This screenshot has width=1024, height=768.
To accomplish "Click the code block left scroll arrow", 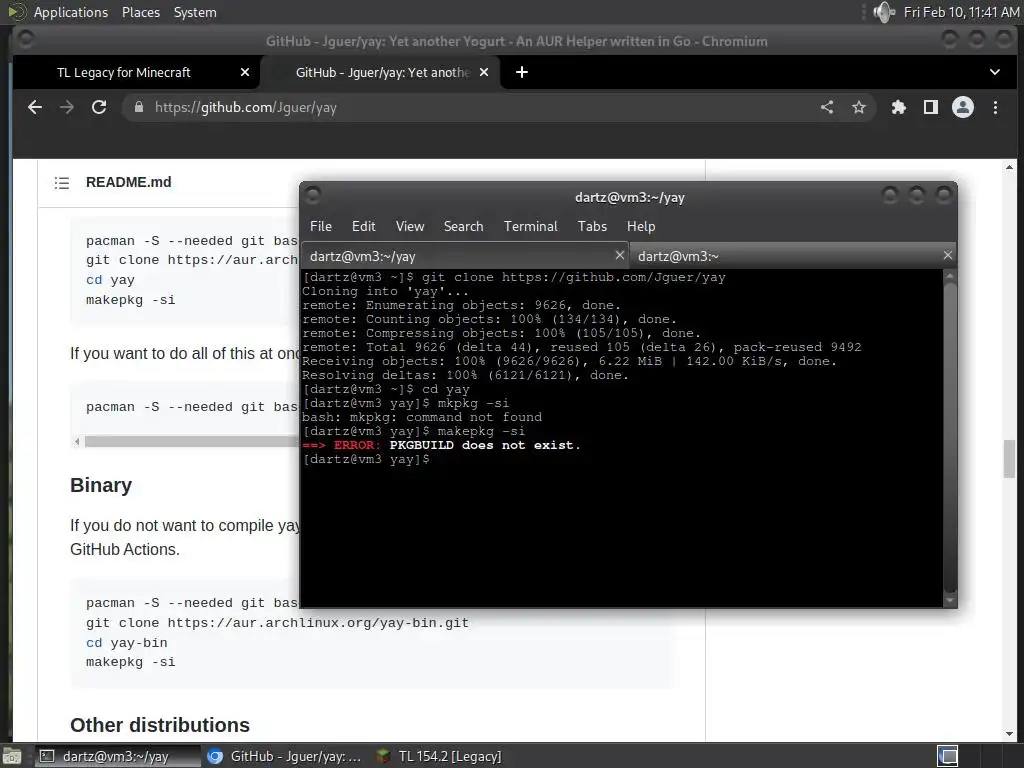I will pyautogui.click(x=77, y=441).
